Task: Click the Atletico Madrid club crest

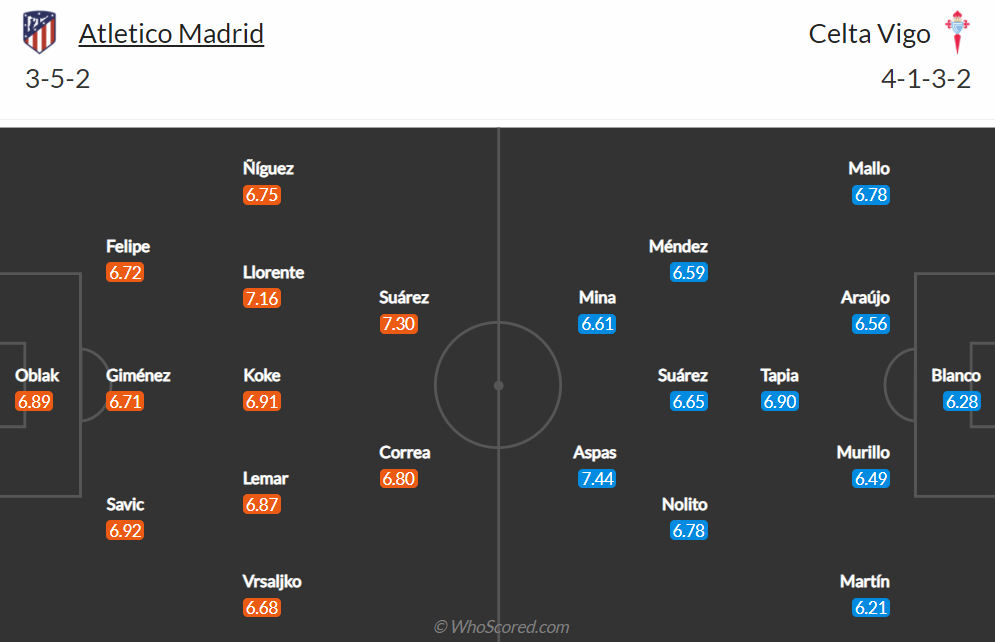Action: [x=39, y=32]
